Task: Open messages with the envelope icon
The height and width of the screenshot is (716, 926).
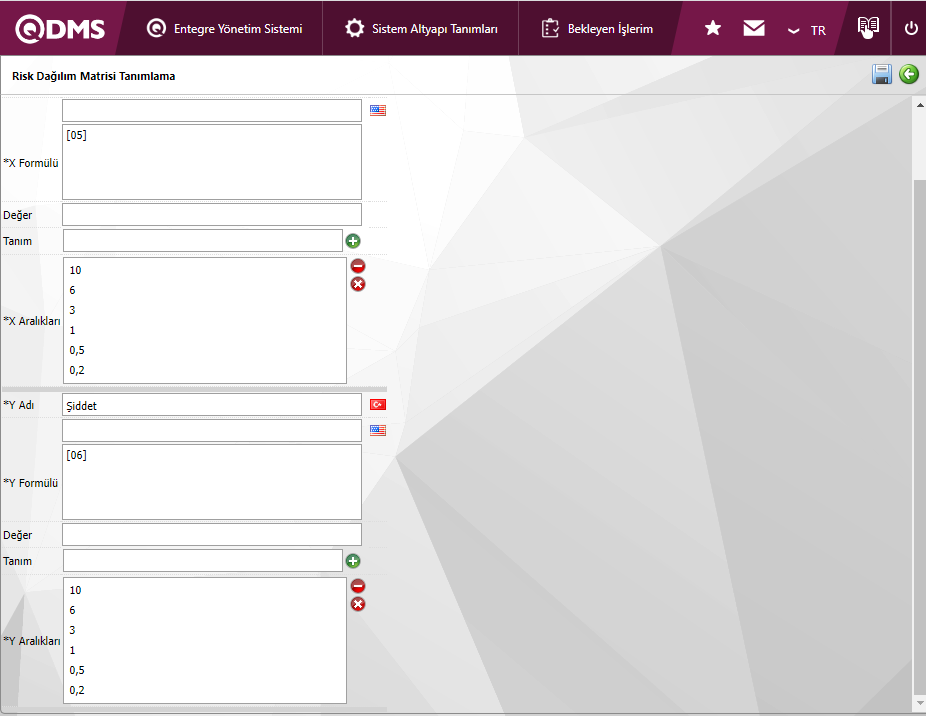Action: point(754,28)
